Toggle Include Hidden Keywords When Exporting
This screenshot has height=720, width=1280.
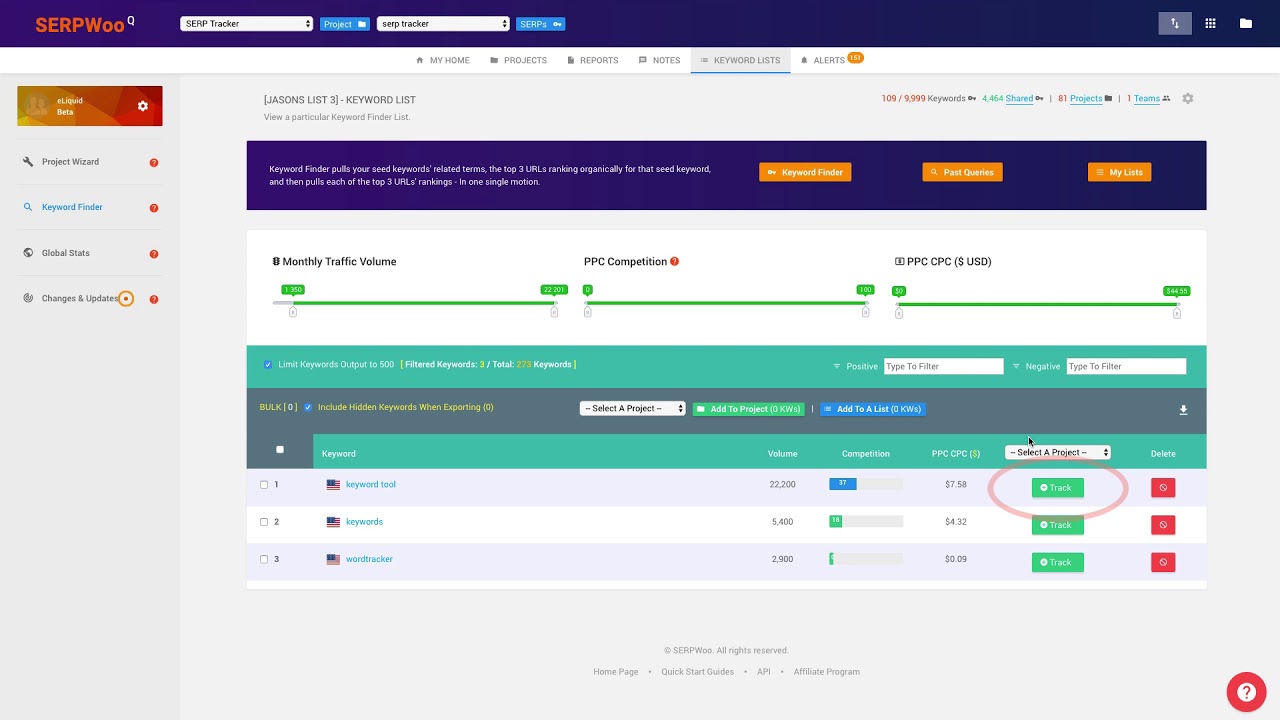pos(308,408)
